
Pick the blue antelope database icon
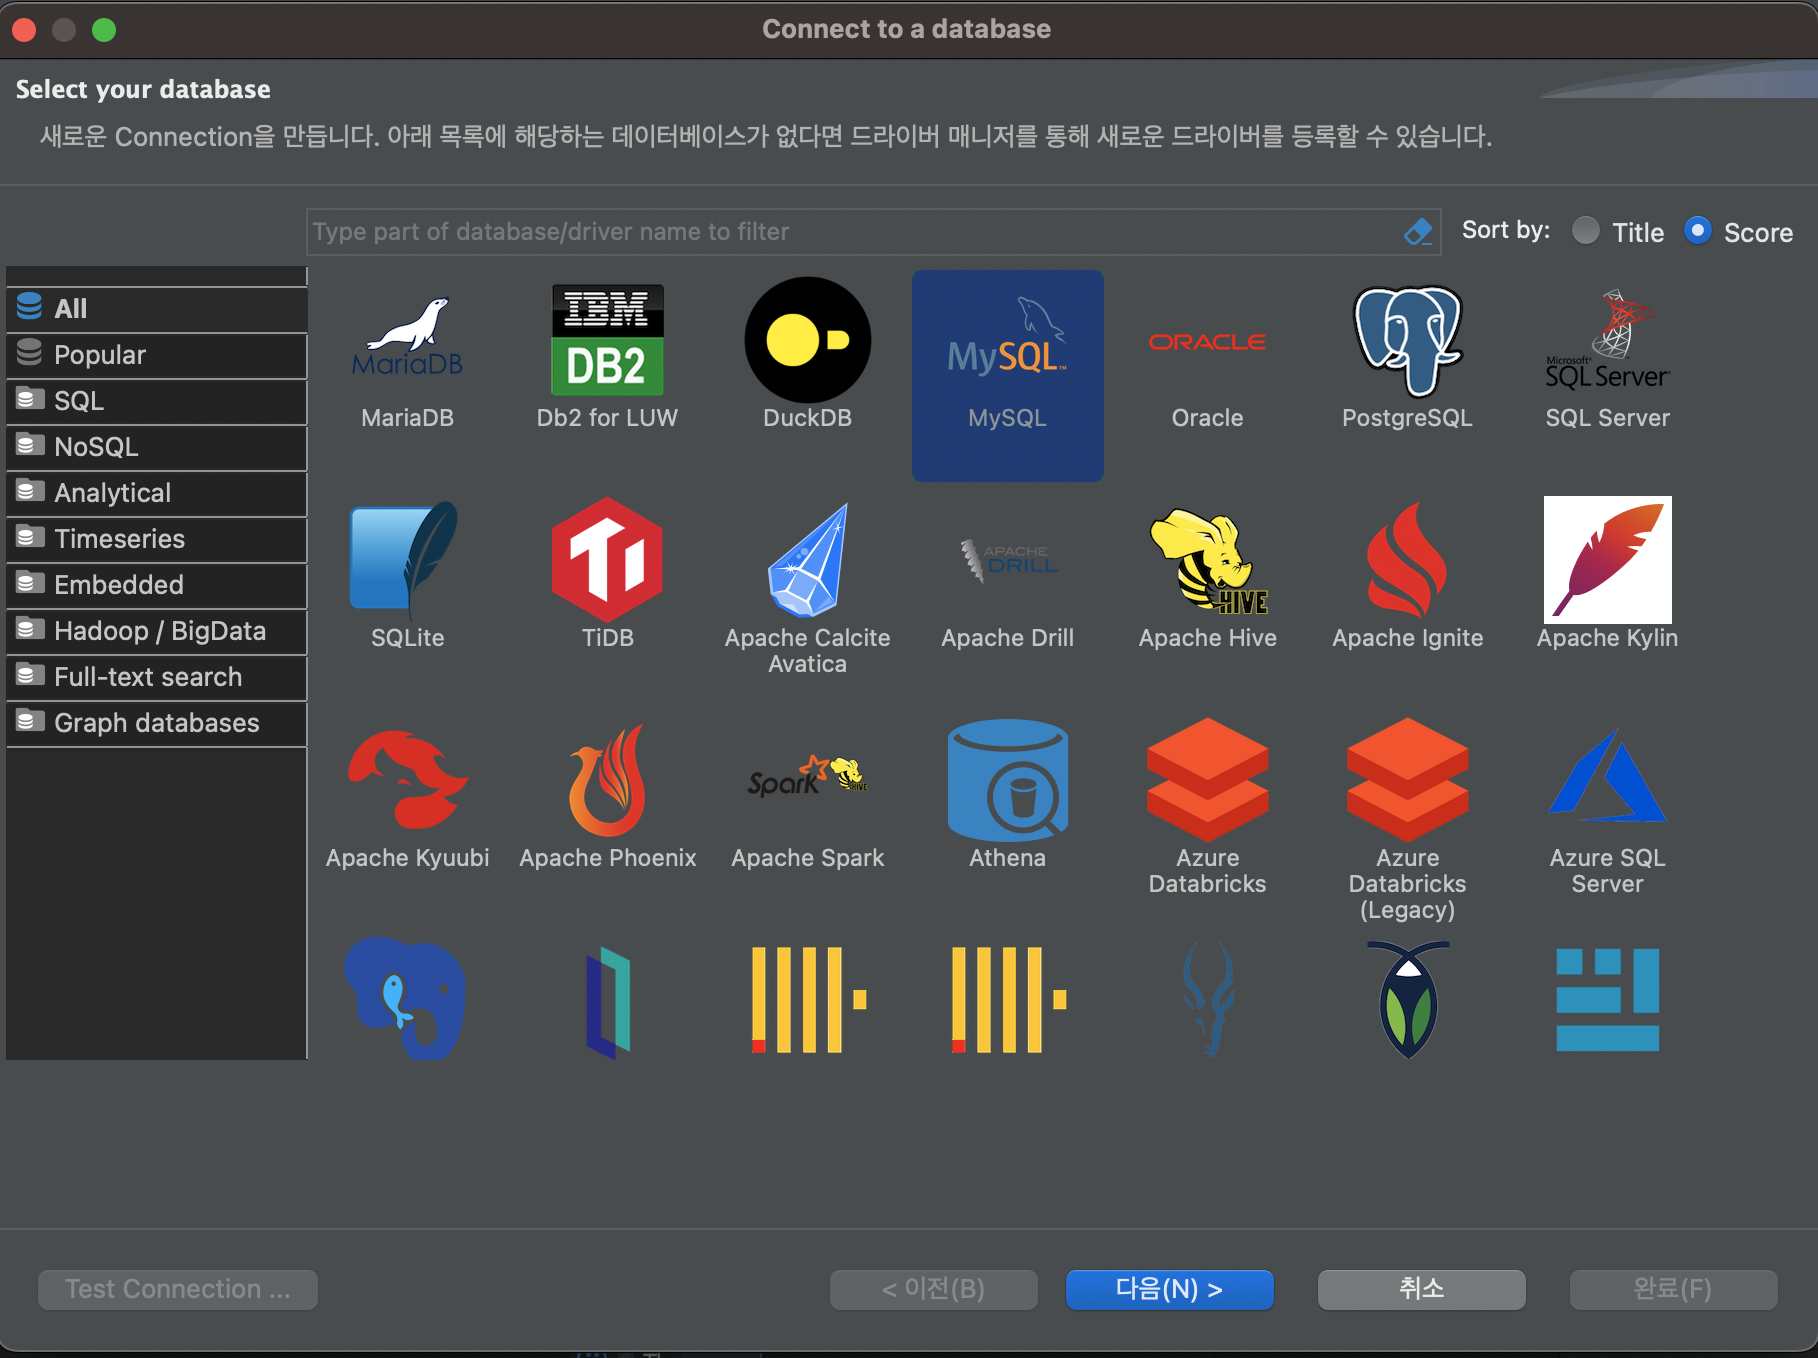coord(1207,998)
